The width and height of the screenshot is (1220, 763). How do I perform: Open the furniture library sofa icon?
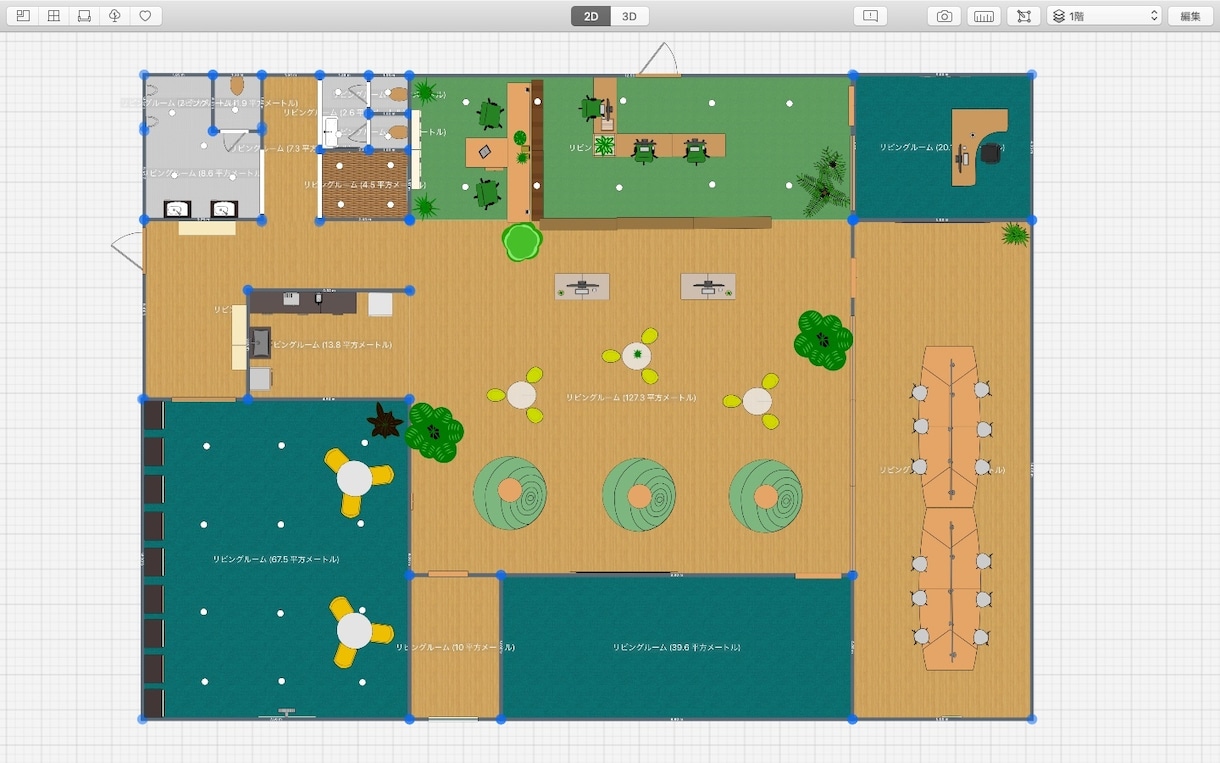pyautogui.click(x=84, y=16)
